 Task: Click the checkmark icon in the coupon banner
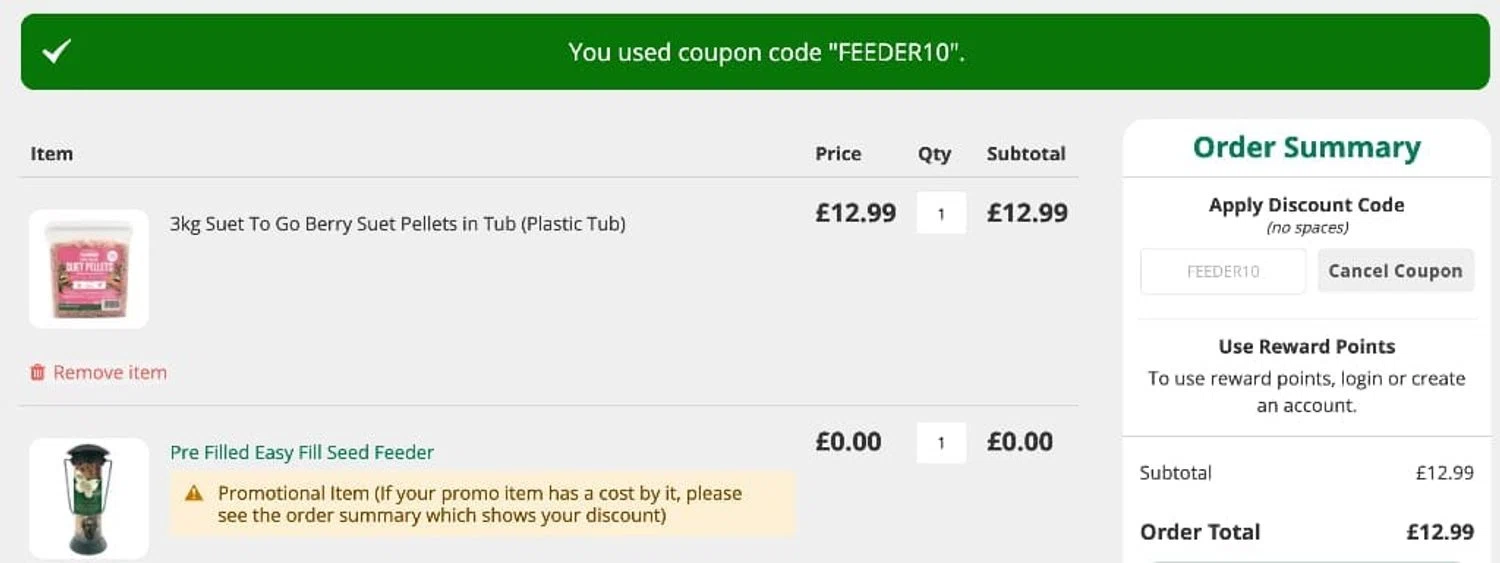click(57, 52)
